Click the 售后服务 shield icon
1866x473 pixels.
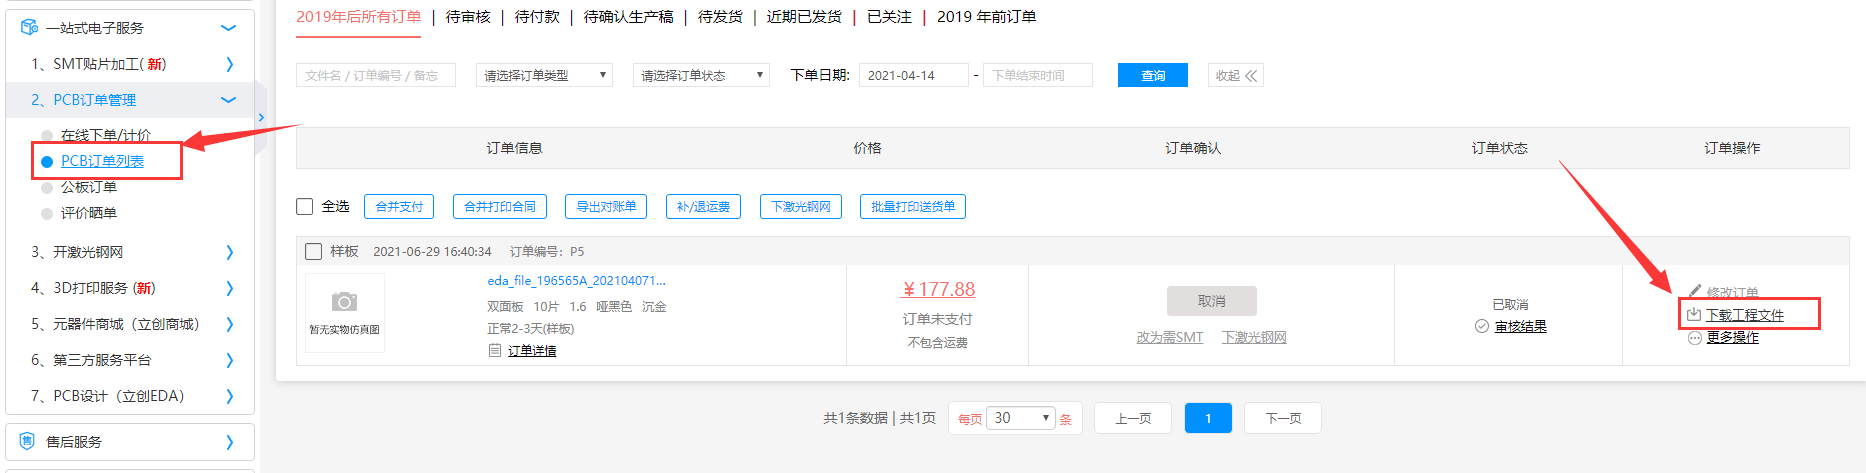click(x=28, y=441)
